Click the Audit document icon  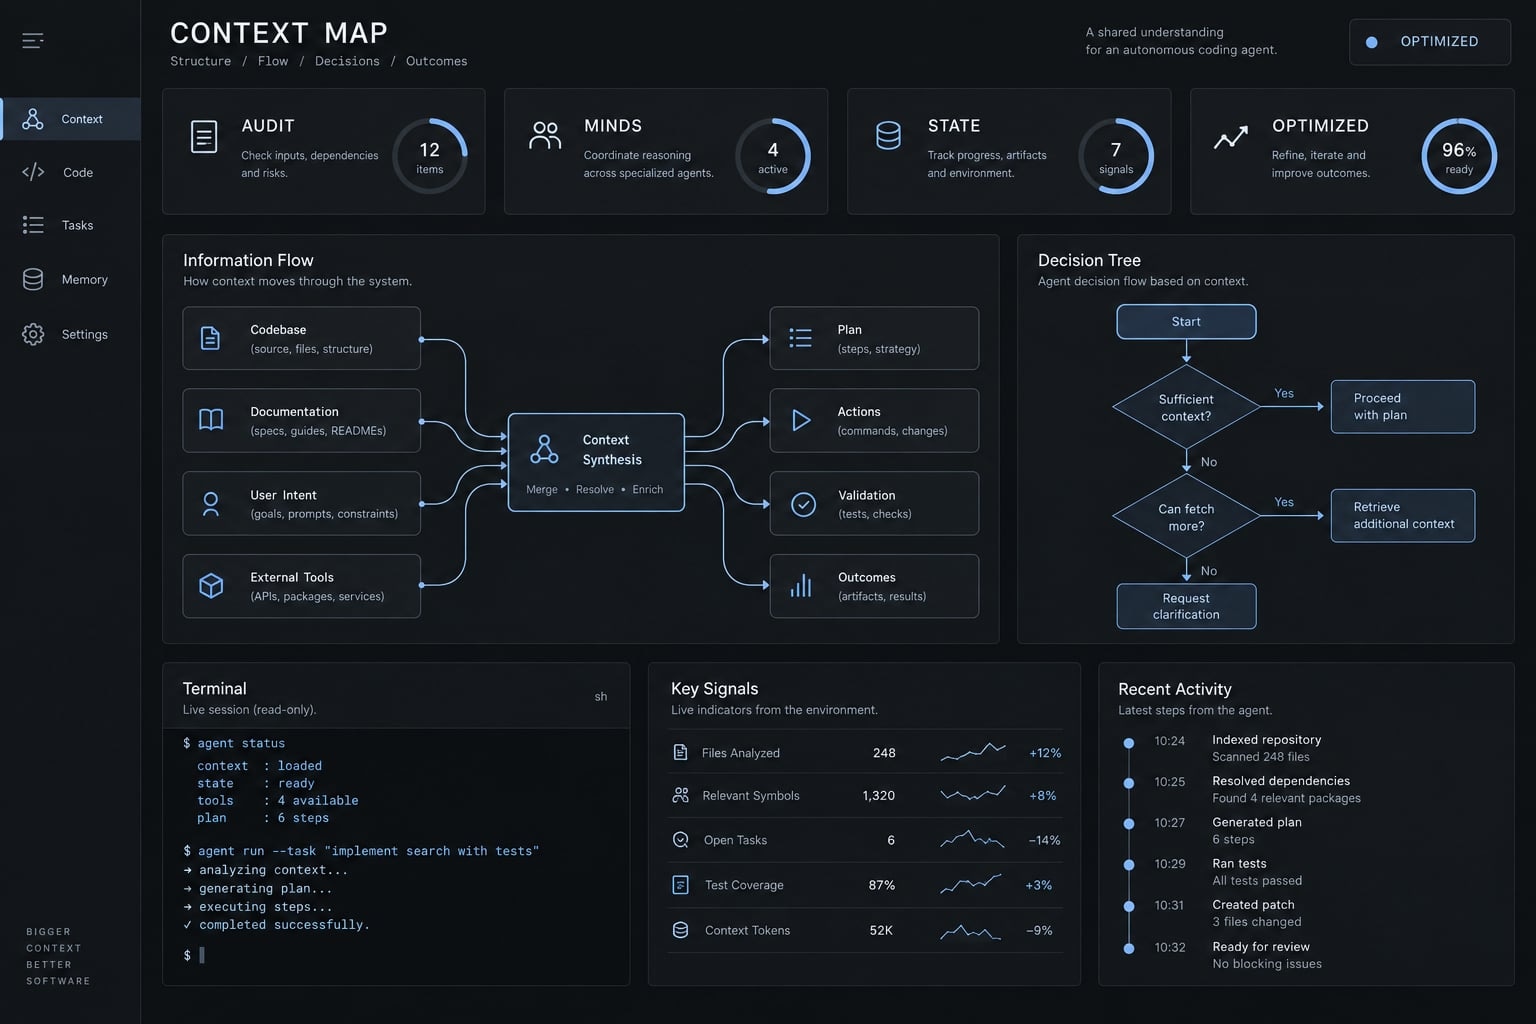point(204,137)
